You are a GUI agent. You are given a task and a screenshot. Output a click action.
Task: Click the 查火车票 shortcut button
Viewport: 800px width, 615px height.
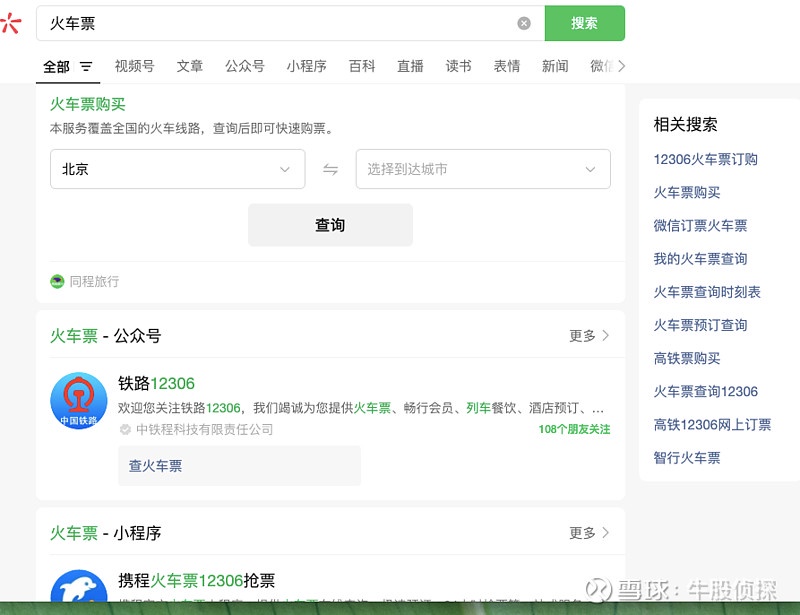coord(238,466)
